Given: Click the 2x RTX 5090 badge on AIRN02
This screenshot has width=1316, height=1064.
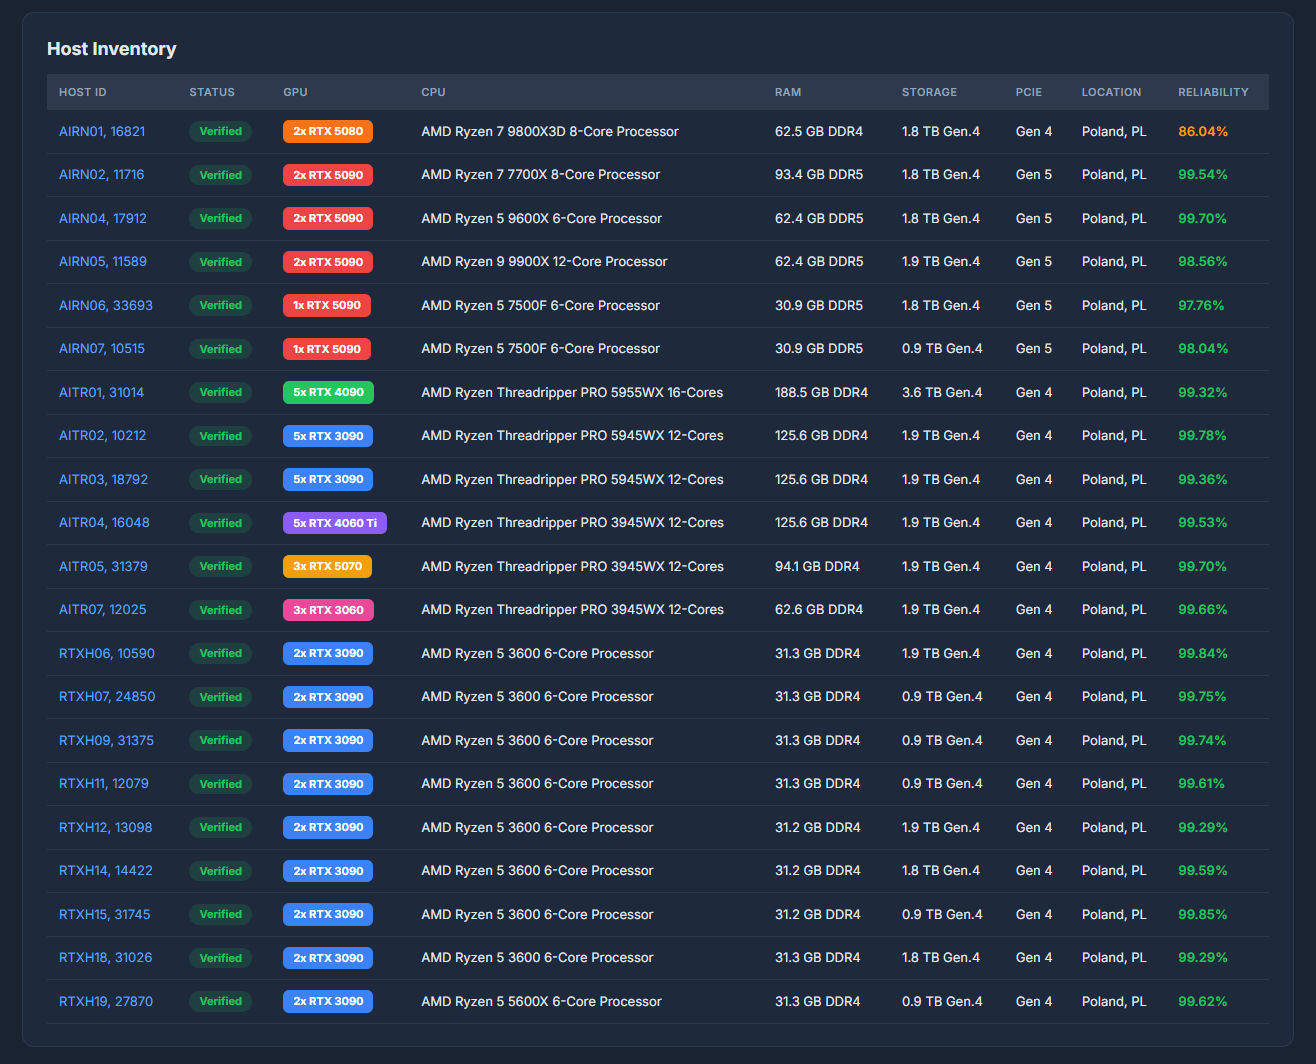Looking at the screenshot, I should pos(328,174).
